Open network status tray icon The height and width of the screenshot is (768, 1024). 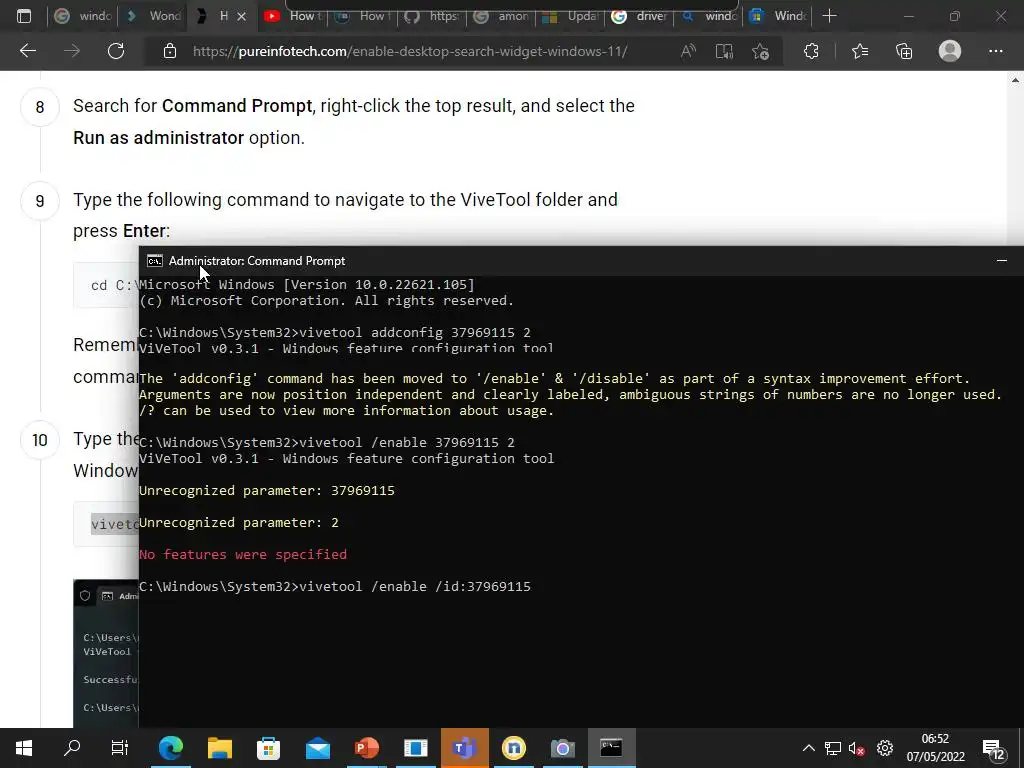click(x=833, y=748)
